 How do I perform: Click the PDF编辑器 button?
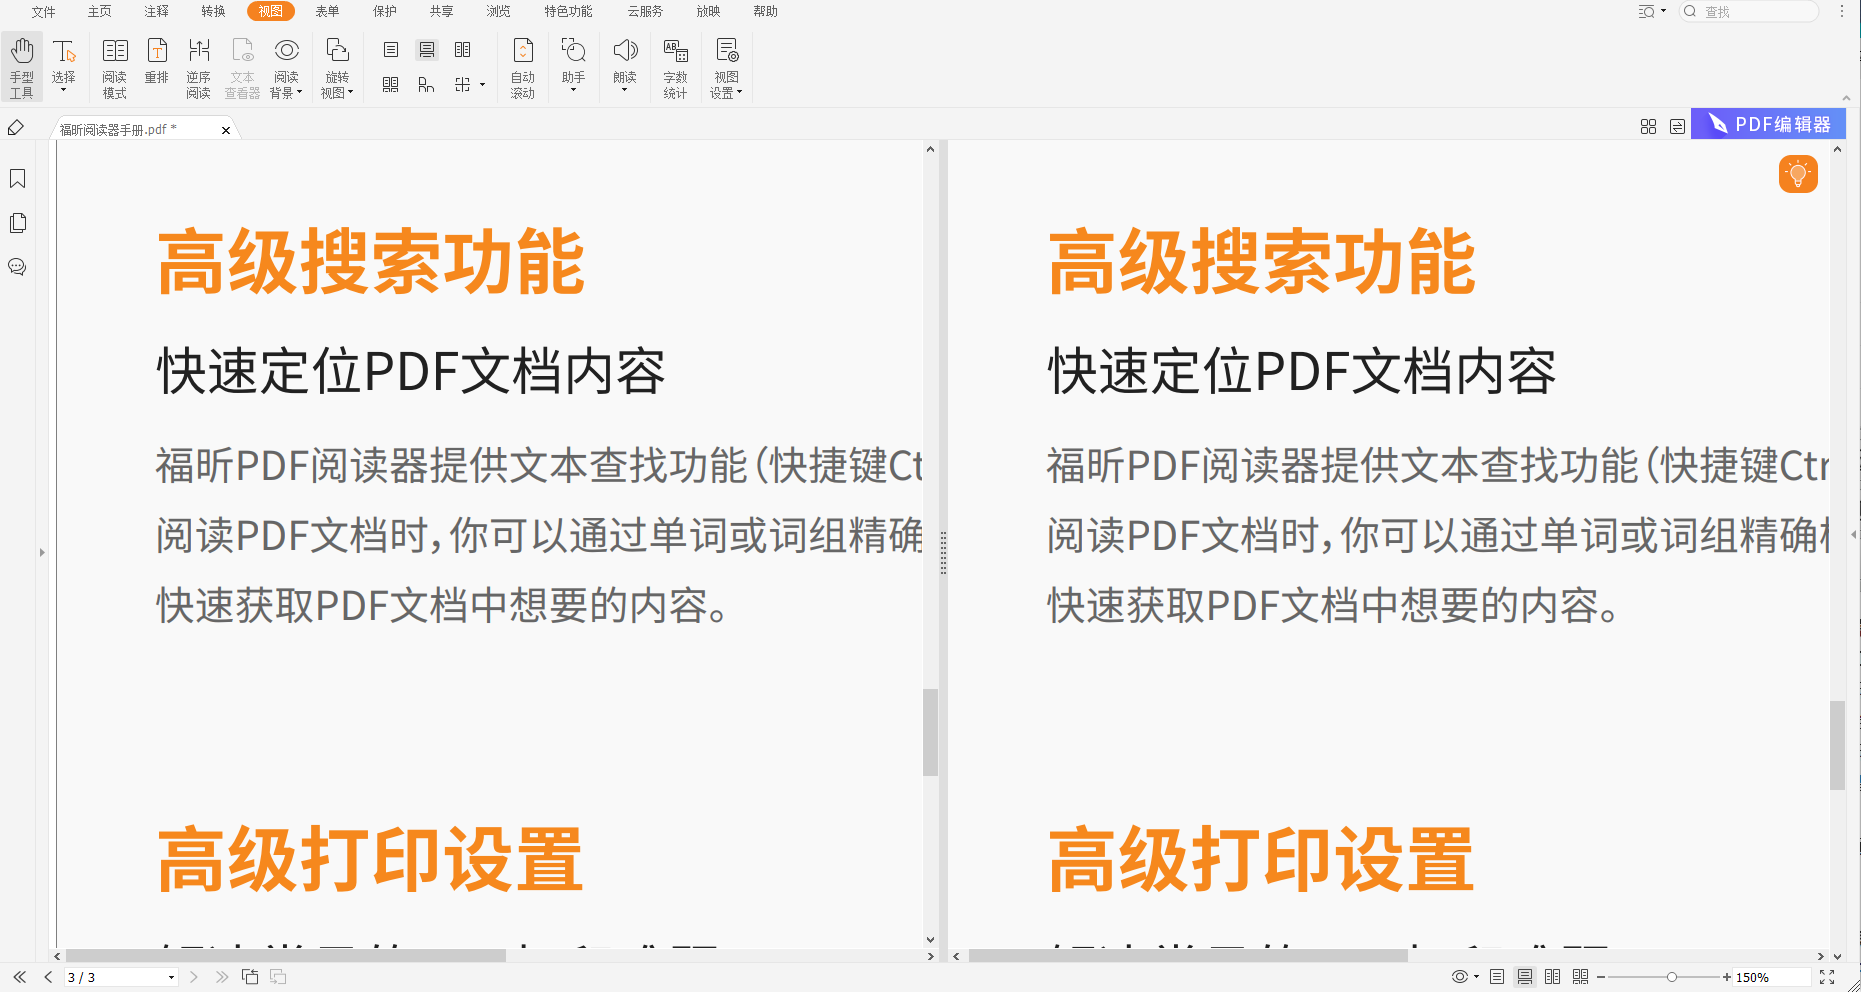1767,123
